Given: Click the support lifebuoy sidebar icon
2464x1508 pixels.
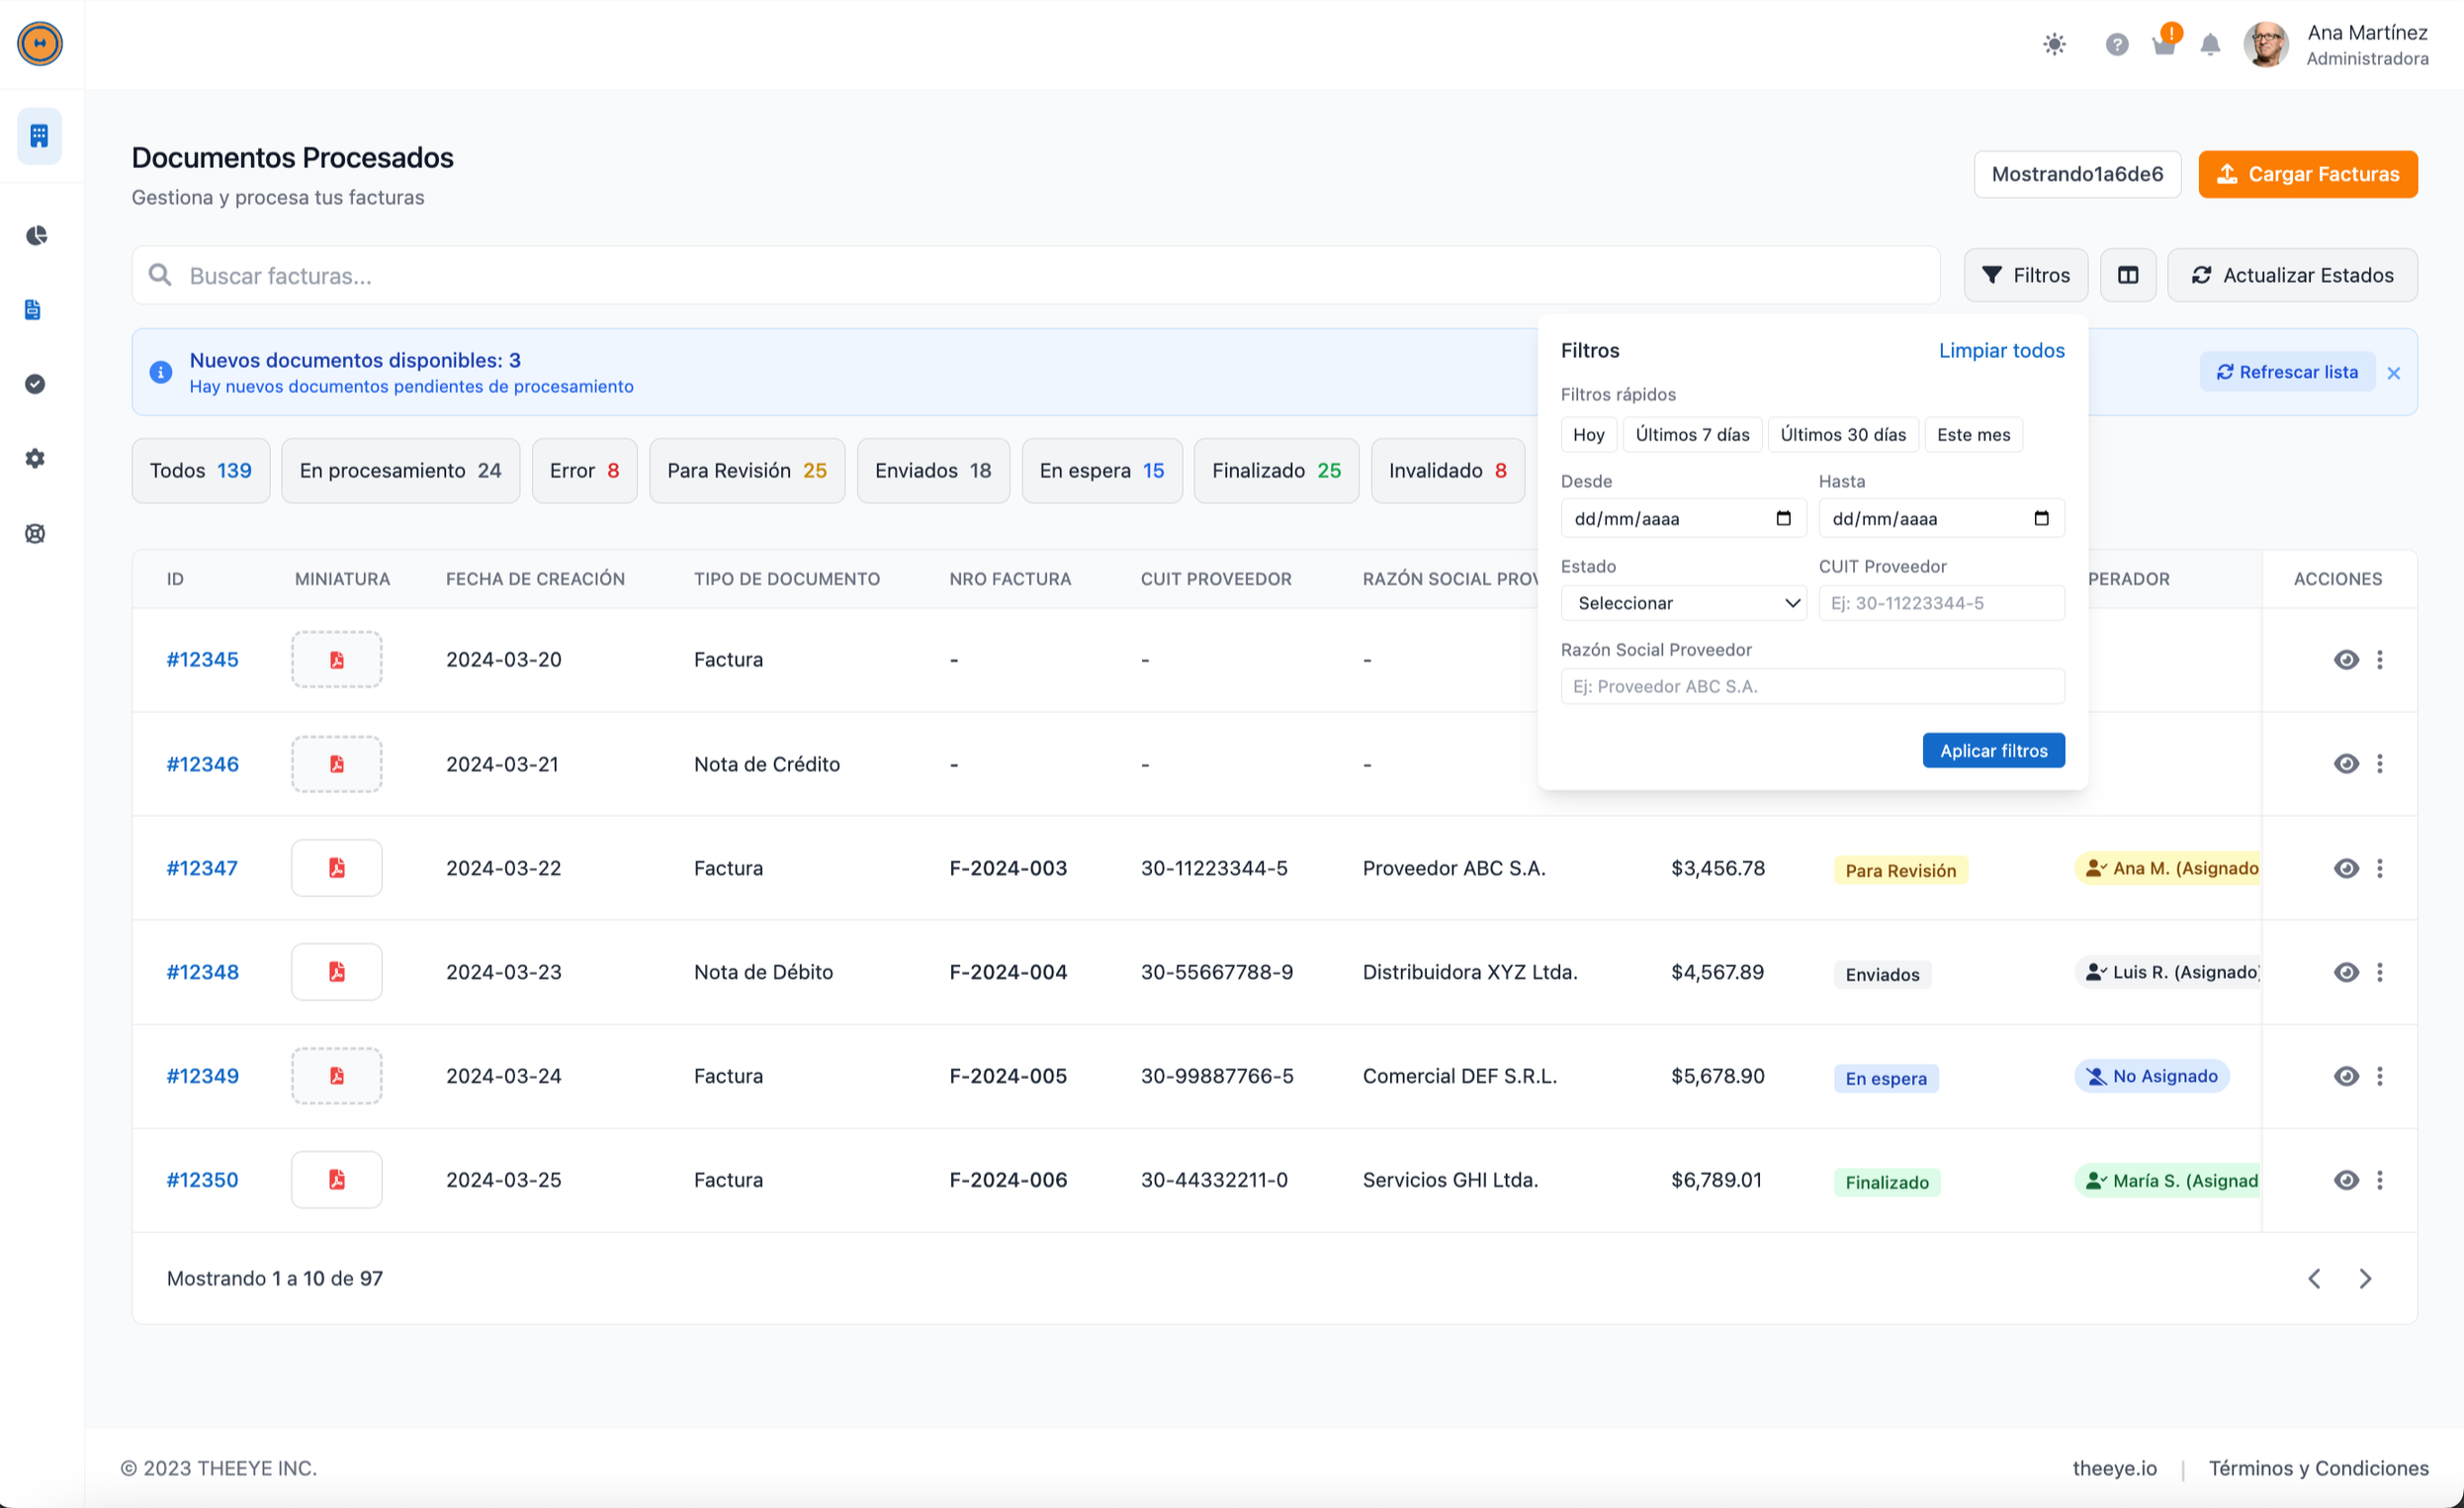Looking at the screenshot, I should point(35,533).
